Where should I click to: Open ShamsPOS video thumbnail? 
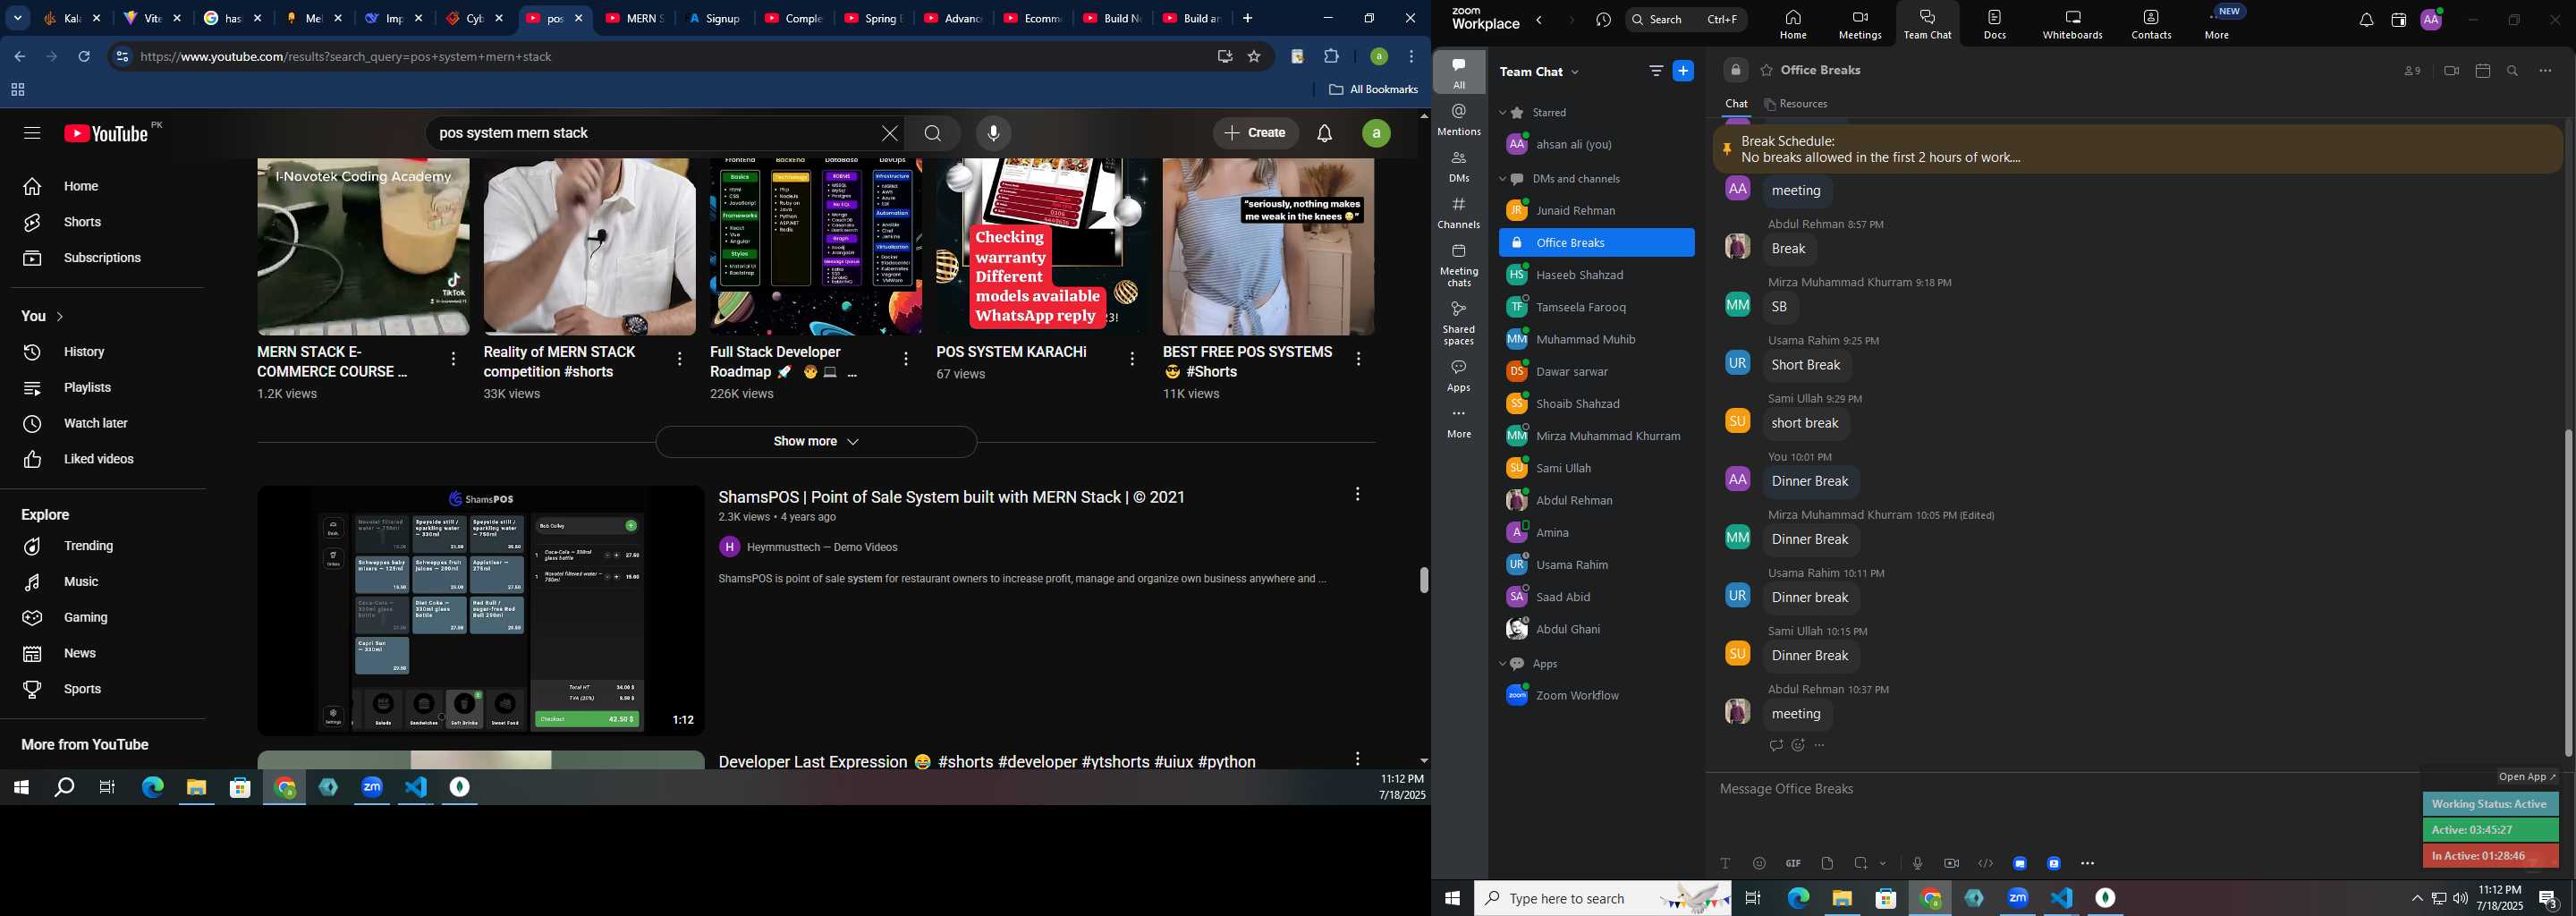(481, 610)
